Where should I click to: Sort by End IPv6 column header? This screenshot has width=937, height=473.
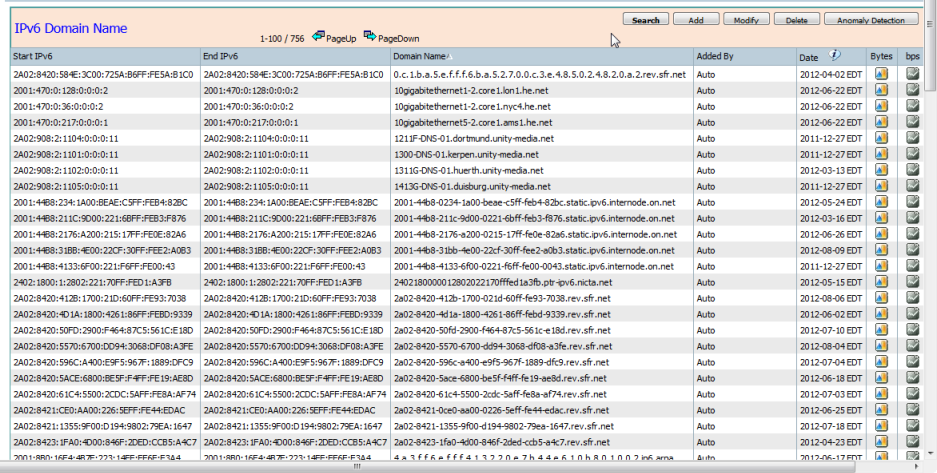(221, 57)
